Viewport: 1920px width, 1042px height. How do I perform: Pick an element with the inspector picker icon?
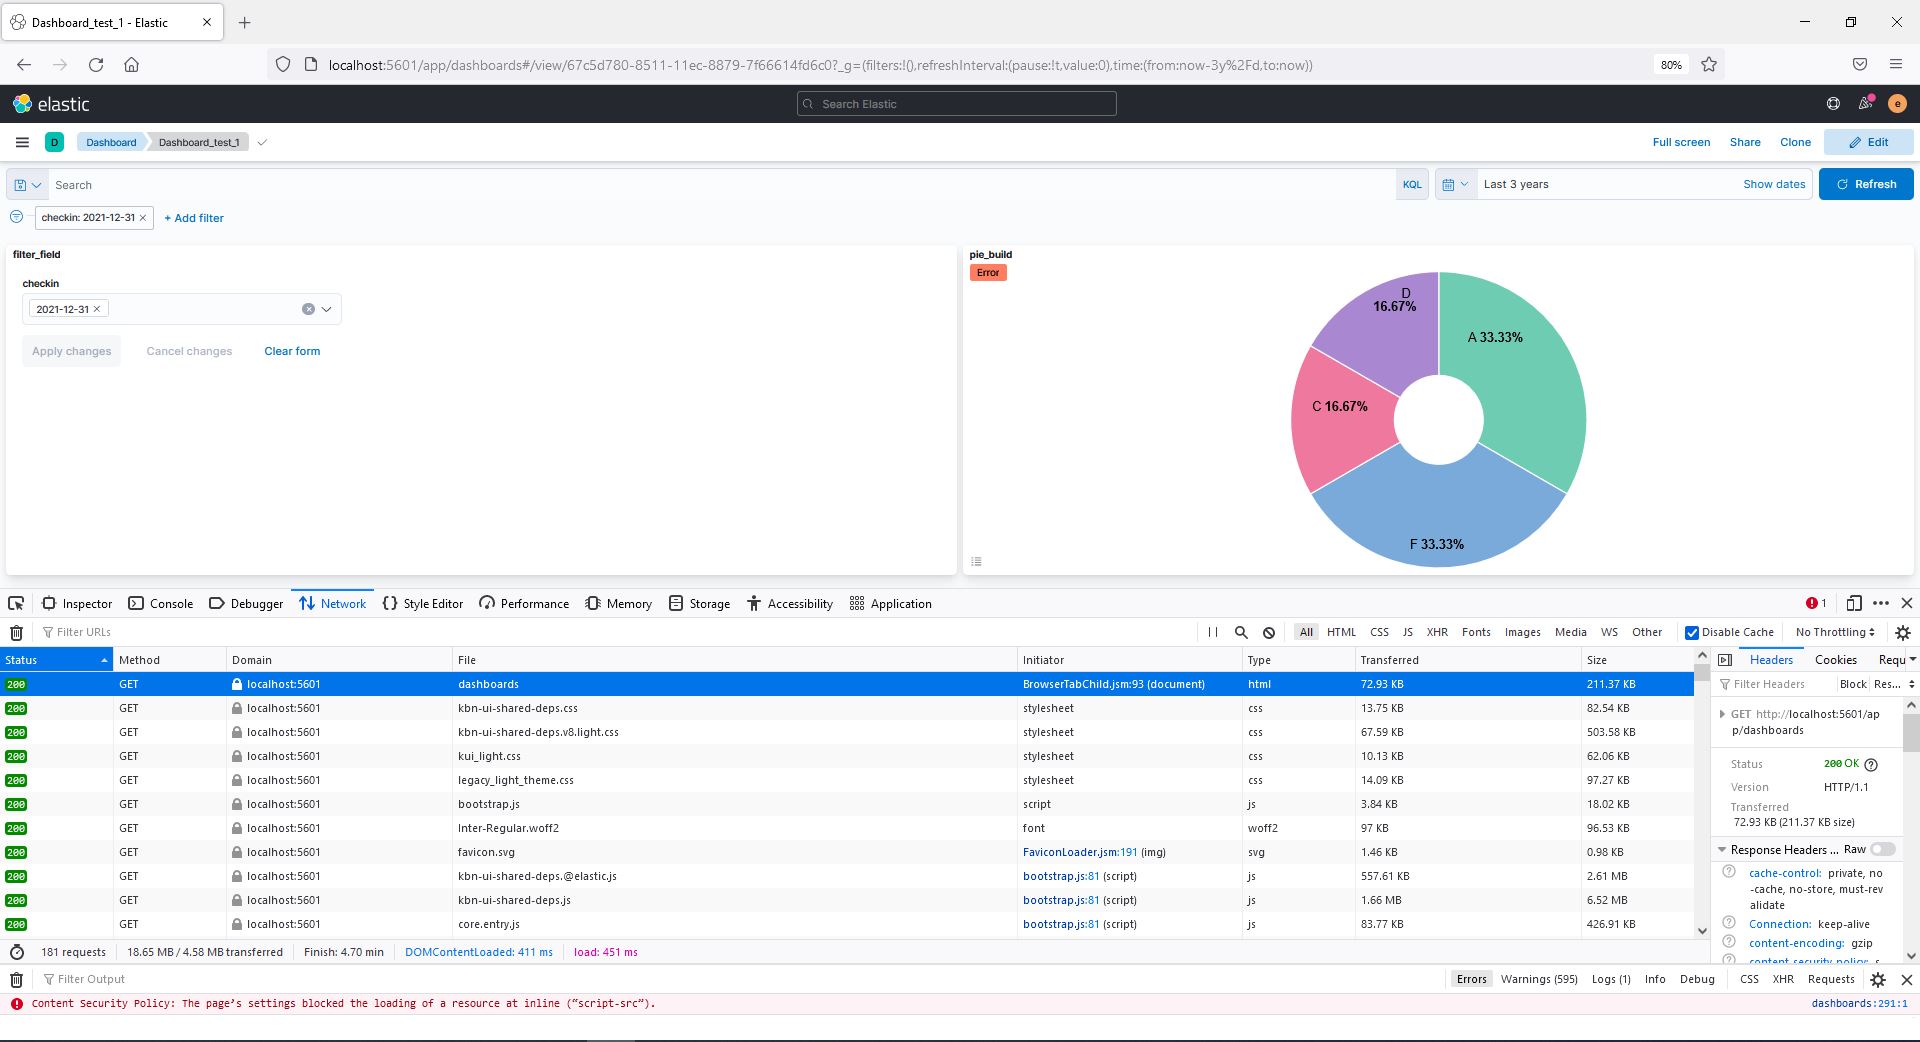click(x=16, y=603)
